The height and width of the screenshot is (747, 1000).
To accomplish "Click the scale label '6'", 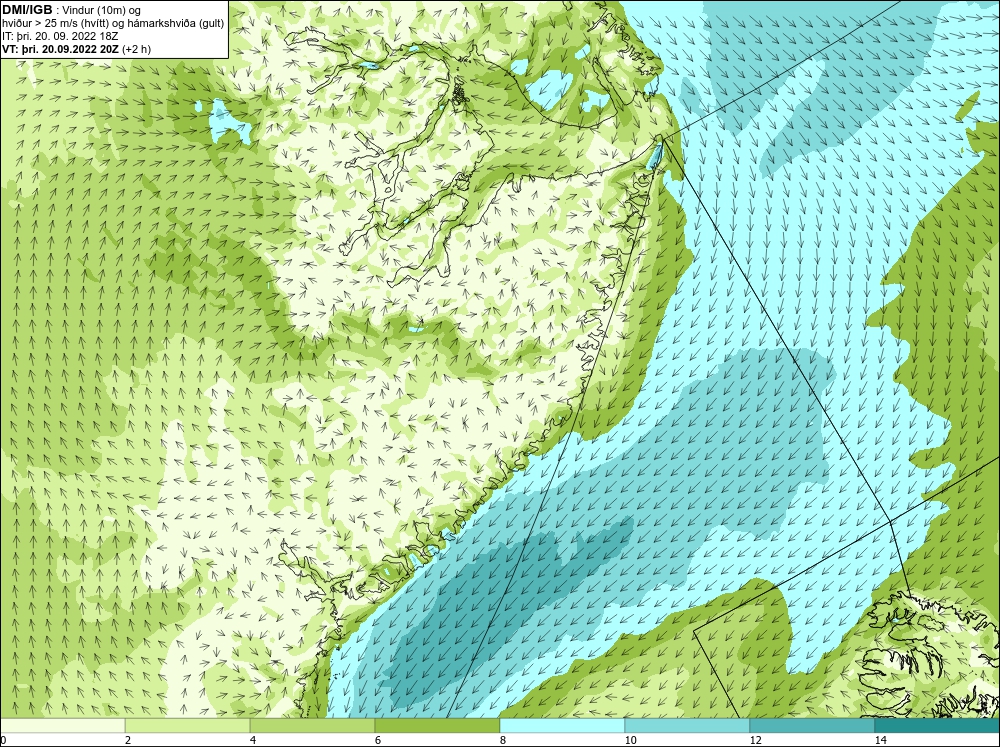I will coord(378,740).
